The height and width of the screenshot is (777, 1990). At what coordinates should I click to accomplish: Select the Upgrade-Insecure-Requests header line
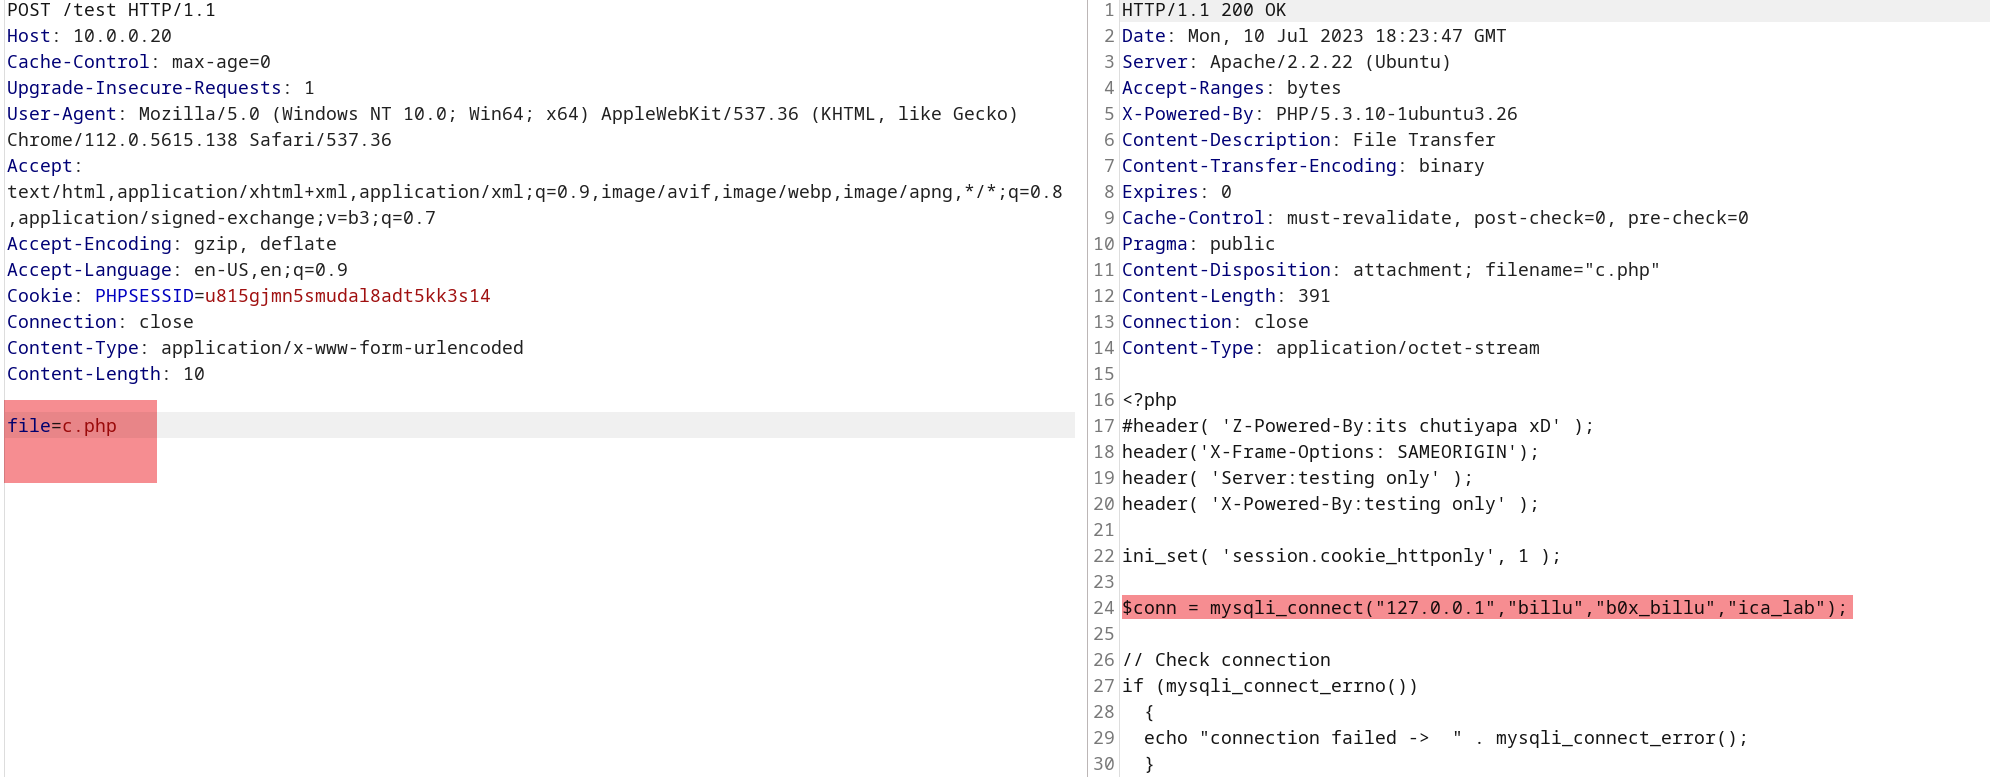pyautogui.click(x=161, y=88)
